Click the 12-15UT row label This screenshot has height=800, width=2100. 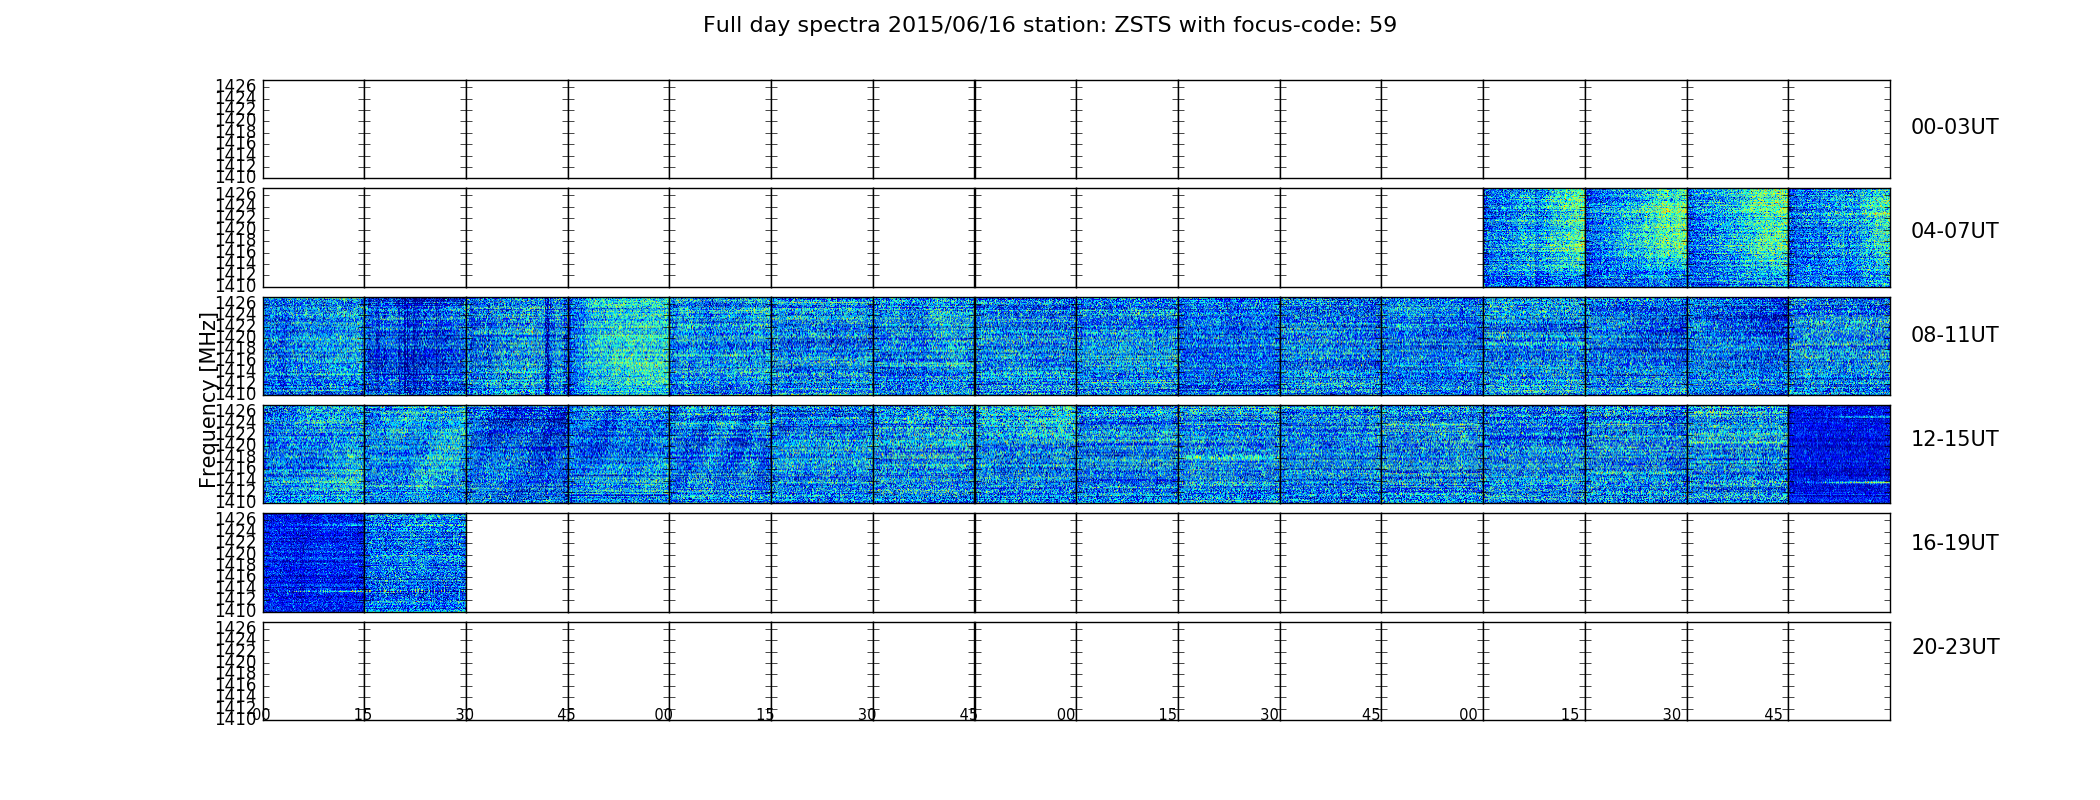(x=1954, y=439)
